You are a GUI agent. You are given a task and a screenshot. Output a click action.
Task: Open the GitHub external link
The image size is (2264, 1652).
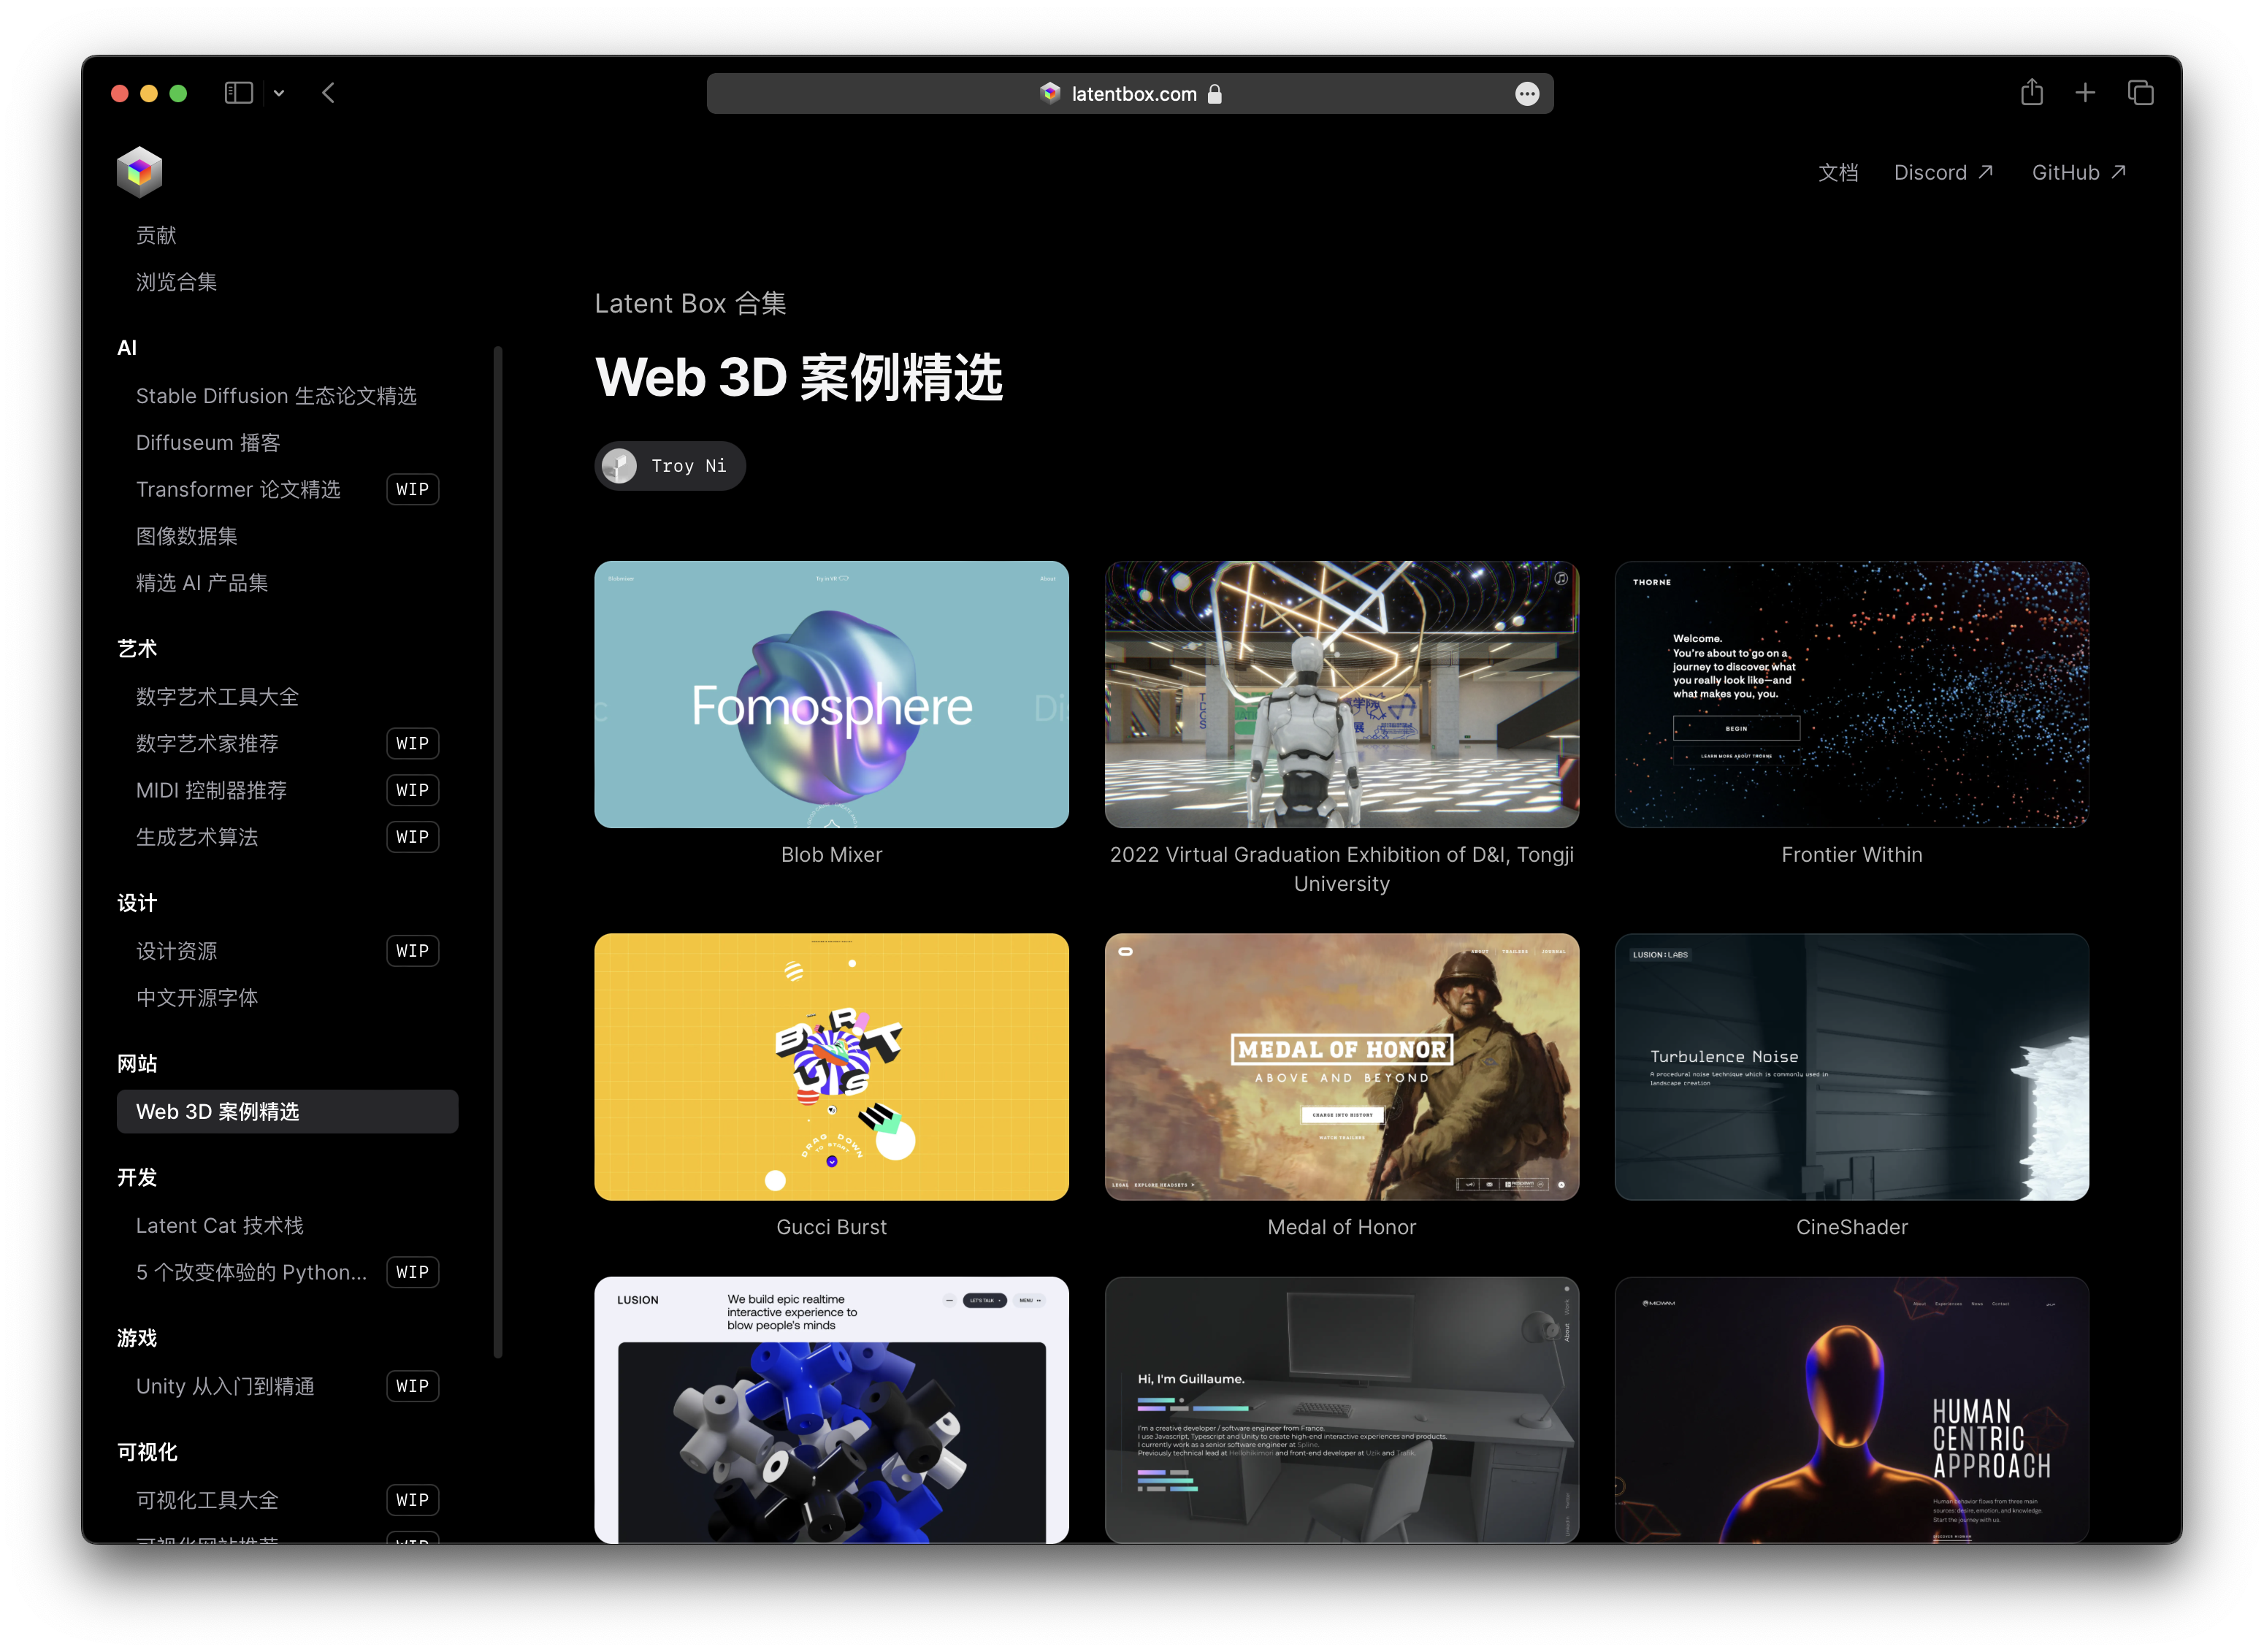coord(2078,173)
